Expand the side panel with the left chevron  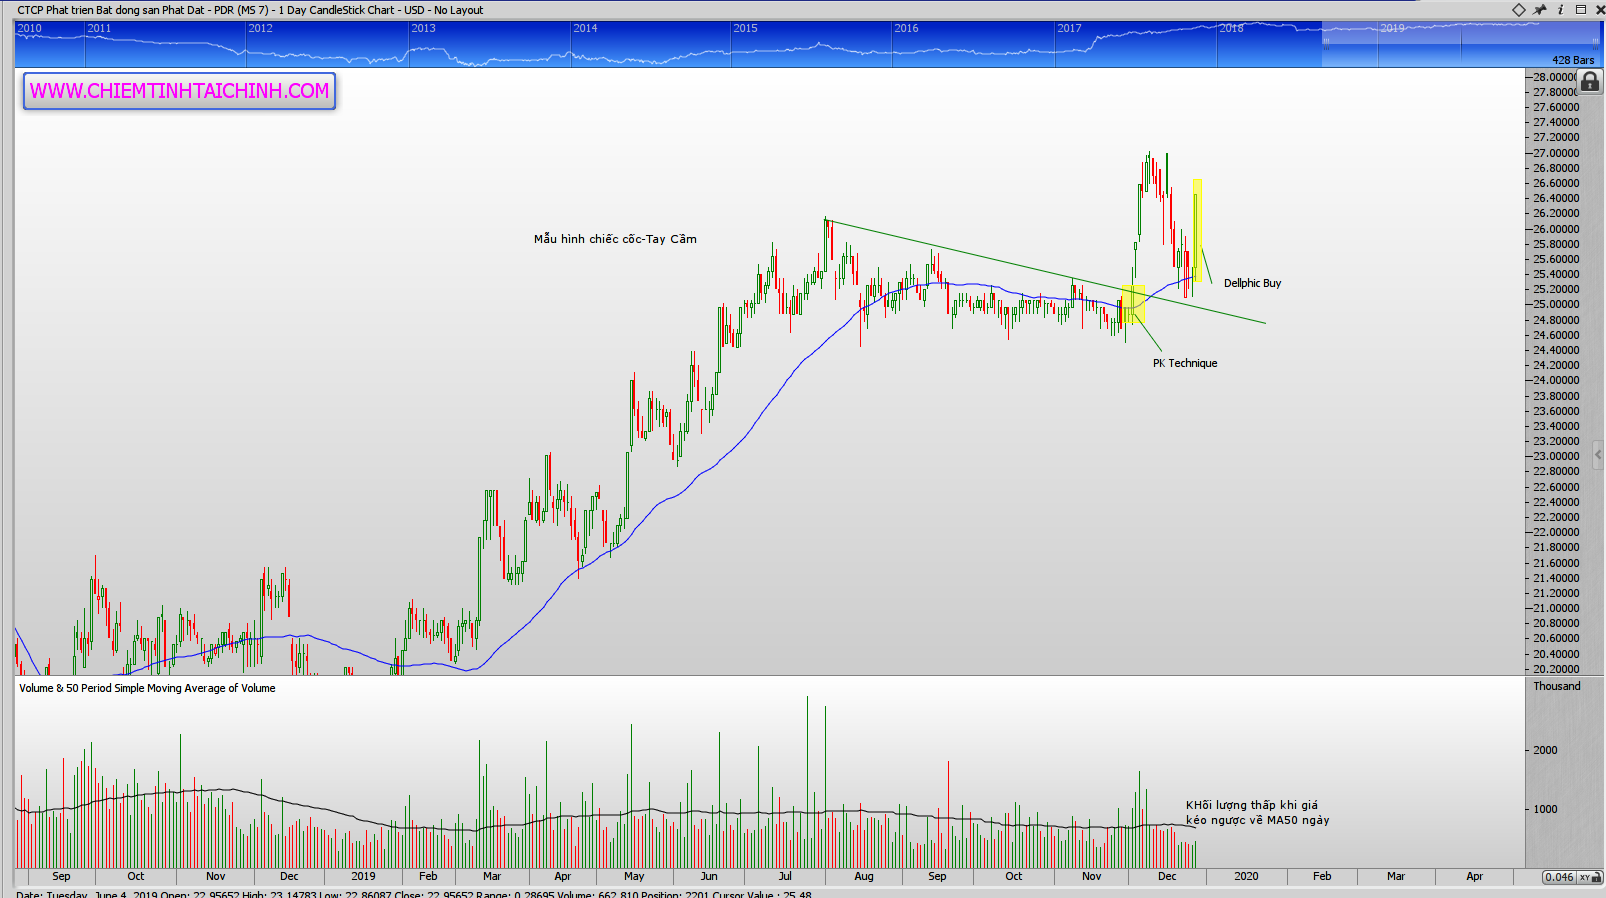click(x=1598, y=455)
